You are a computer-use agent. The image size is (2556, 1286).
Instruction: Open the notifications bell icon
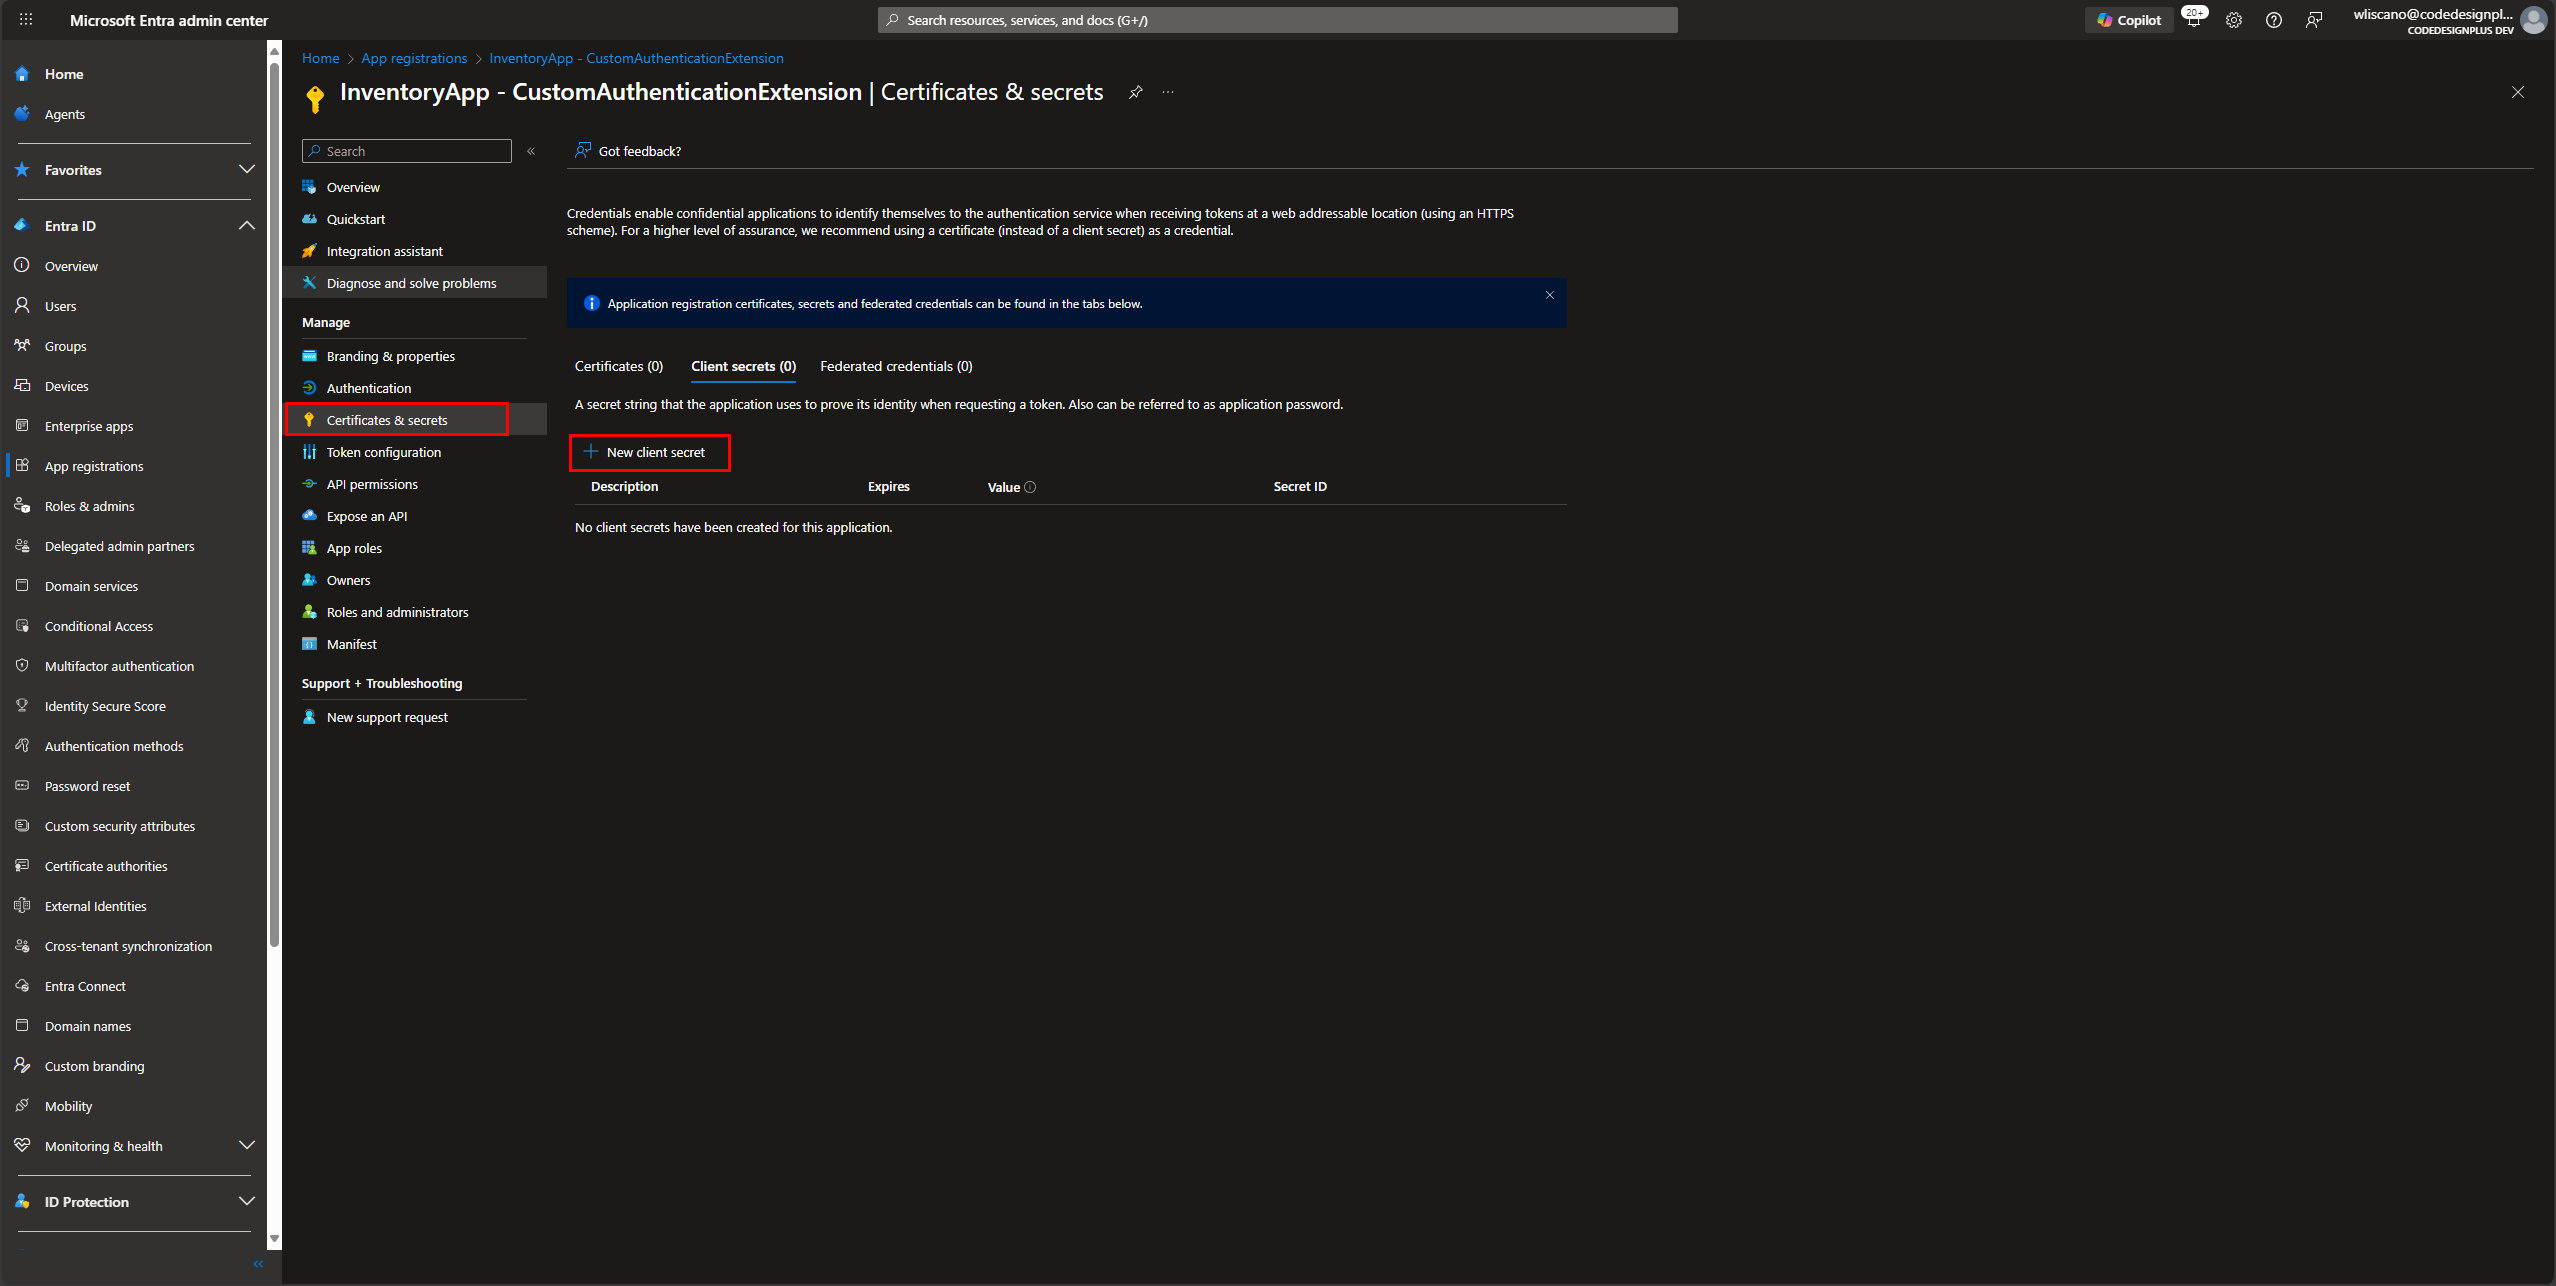[x=2194, y=19]
